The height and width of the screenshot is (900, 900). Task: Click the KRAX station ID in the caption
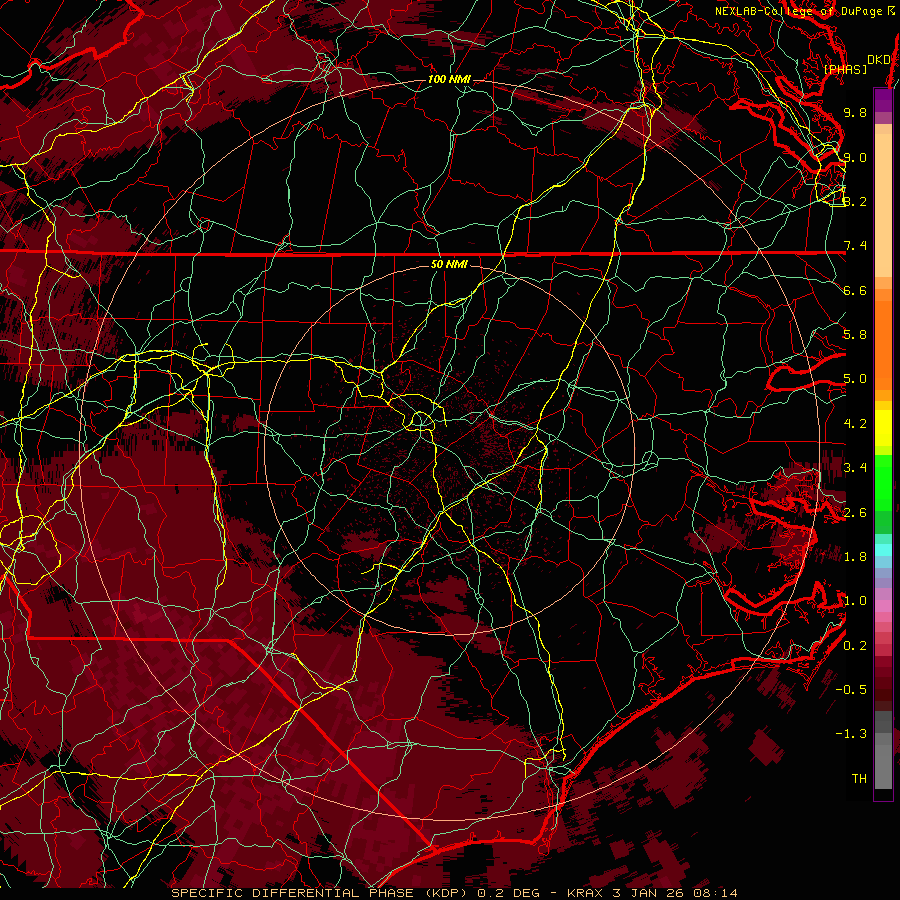coord(585,893)
